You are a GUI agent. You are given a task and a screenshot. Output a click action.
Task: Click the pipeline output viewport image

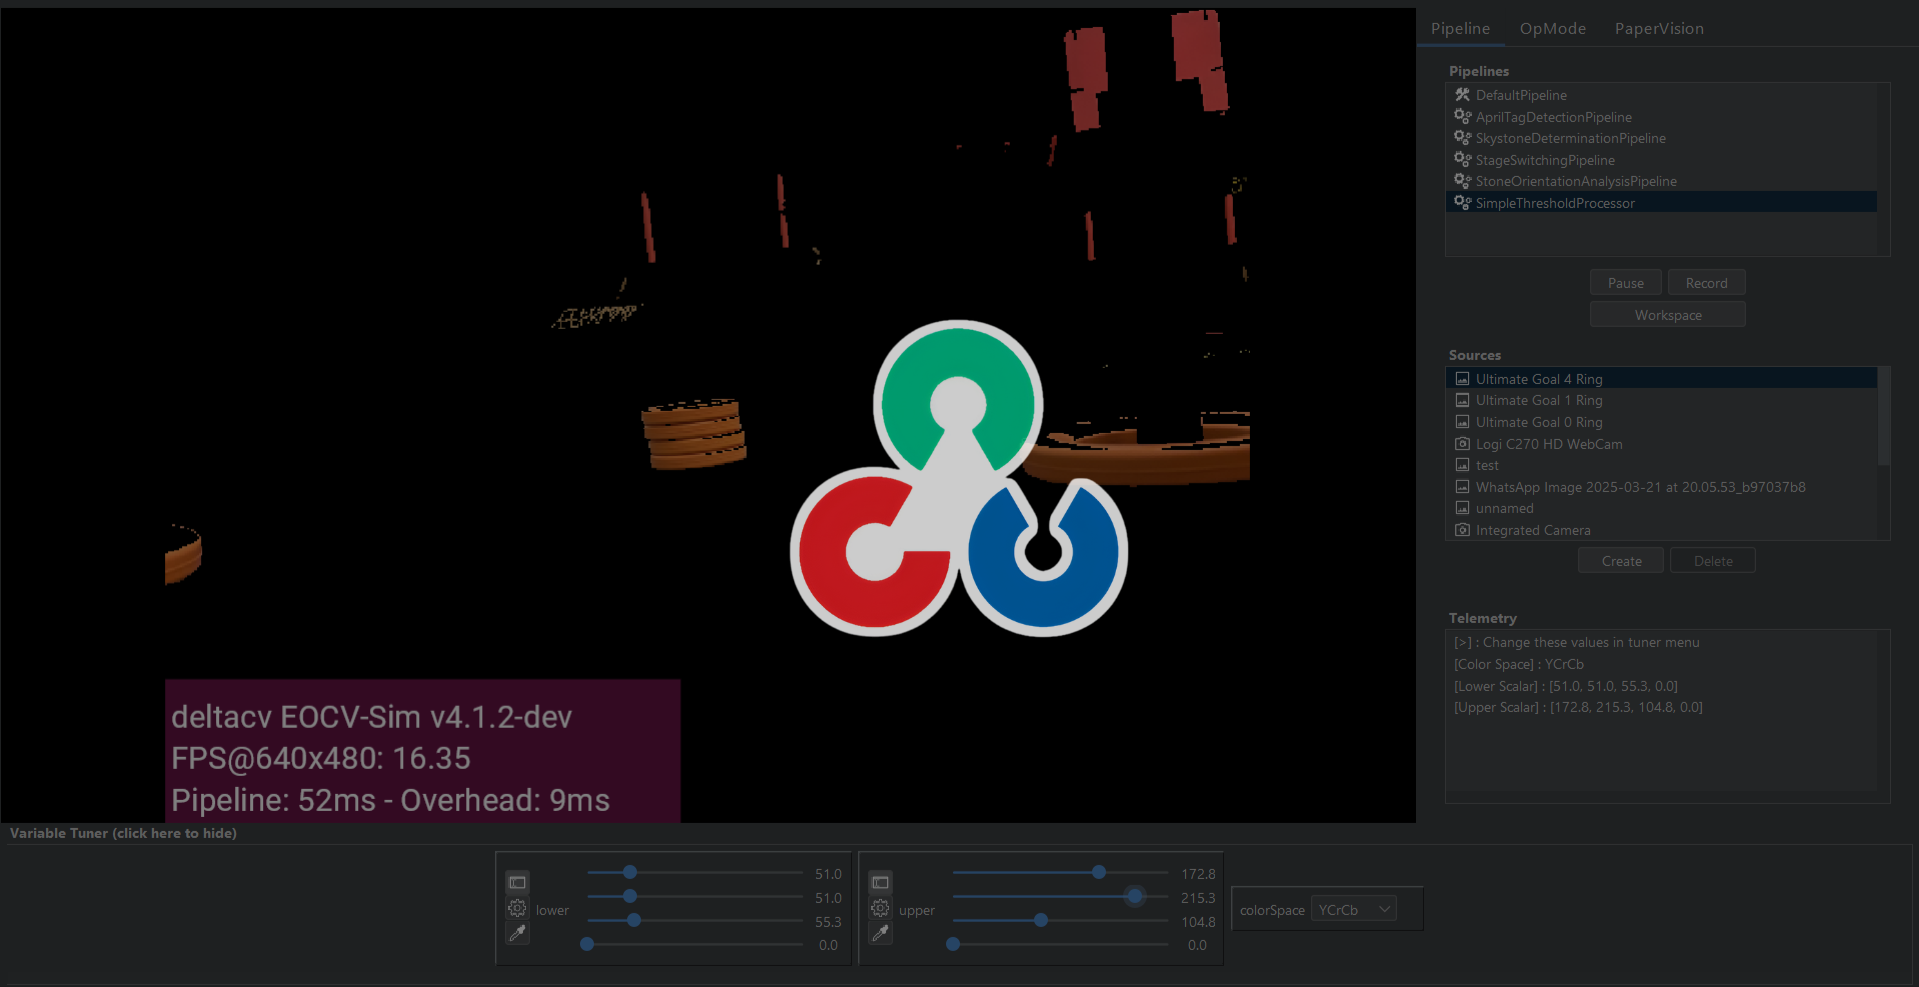(707, 415)
